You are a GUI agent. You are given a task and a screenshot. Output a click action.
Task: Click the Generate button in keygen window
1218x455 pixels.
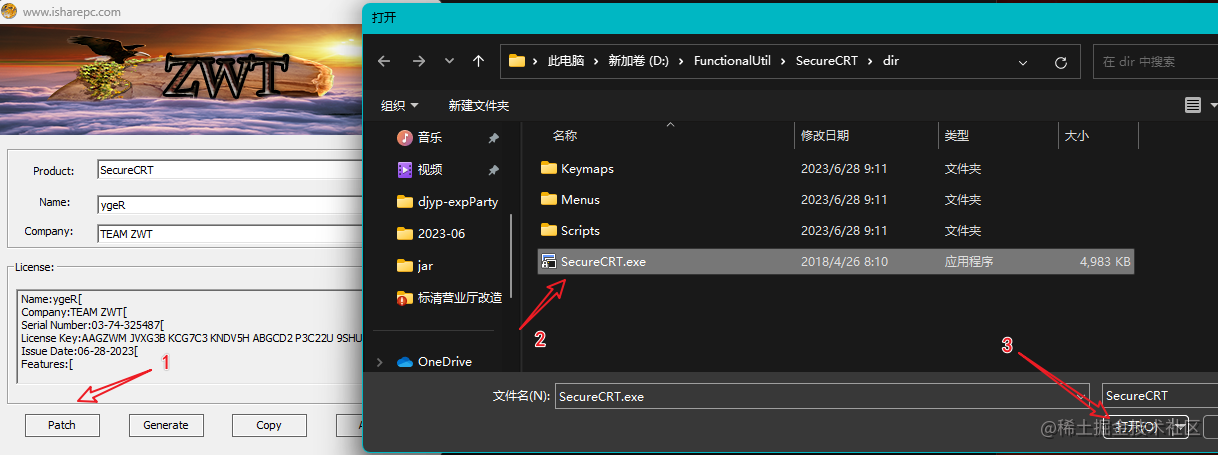click(x=166, y=425)
